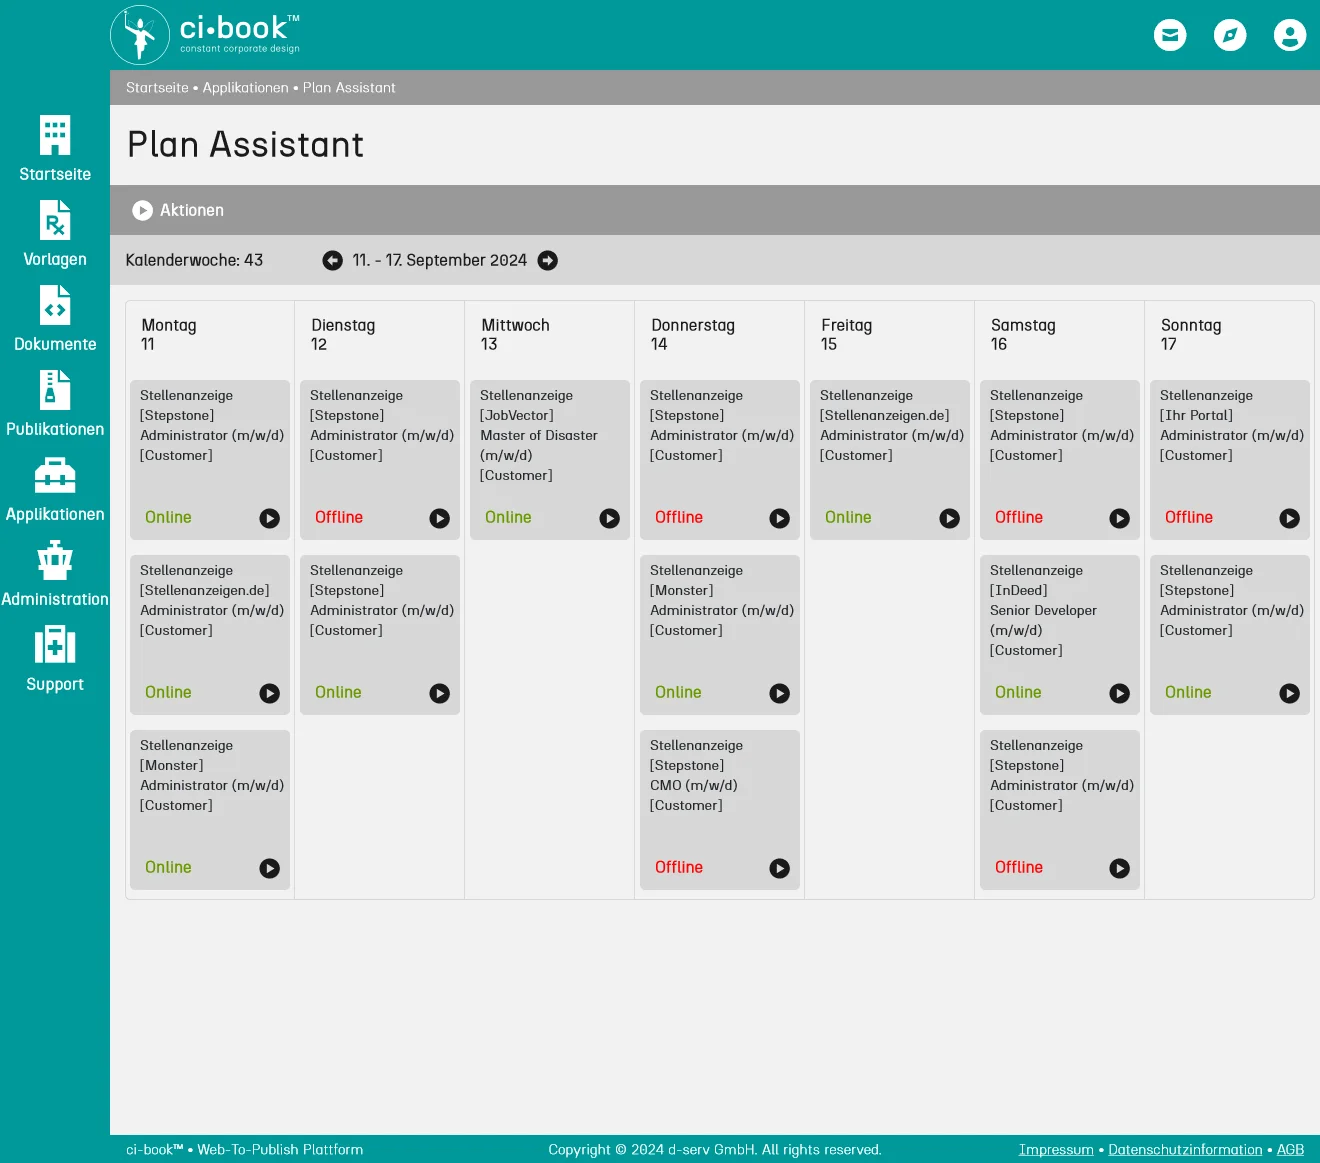Open actions for Samstag first Stepstone ad
The image size is (1320, 1163).
tap(1120, 518)
